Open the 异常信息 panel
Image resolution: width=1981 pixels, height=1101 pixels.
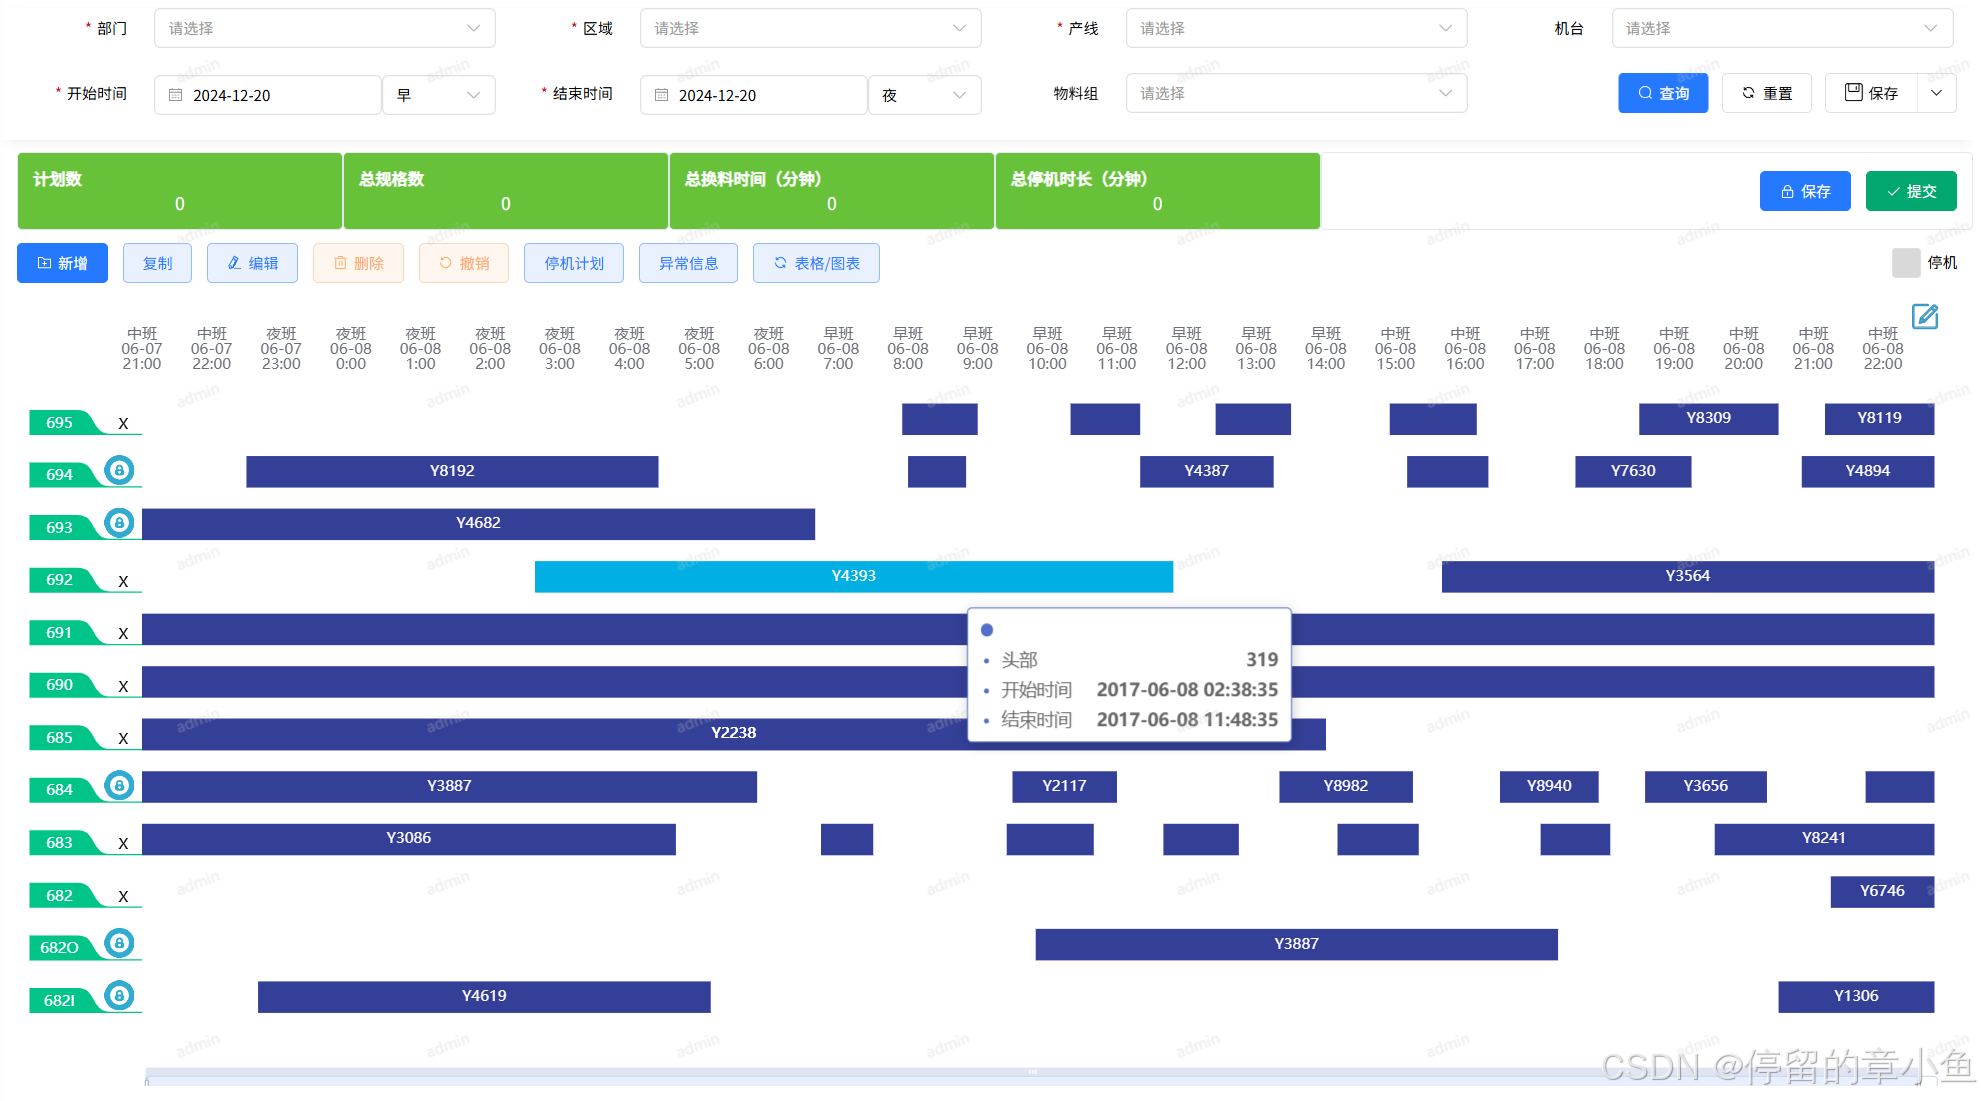click(x=688, y=263)
